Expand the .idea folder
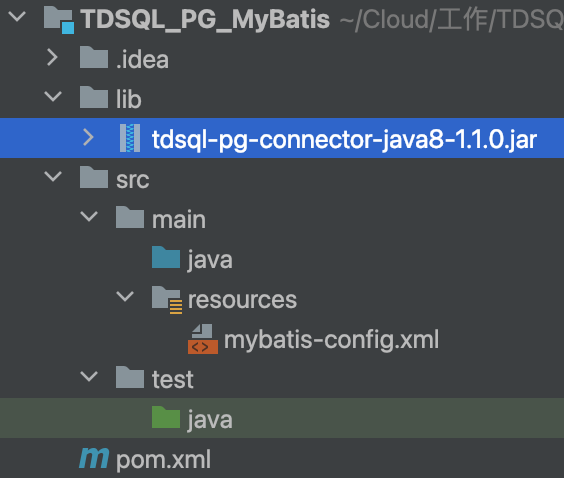This screenshot has height=478, width=564. click(x=53, y=58)
